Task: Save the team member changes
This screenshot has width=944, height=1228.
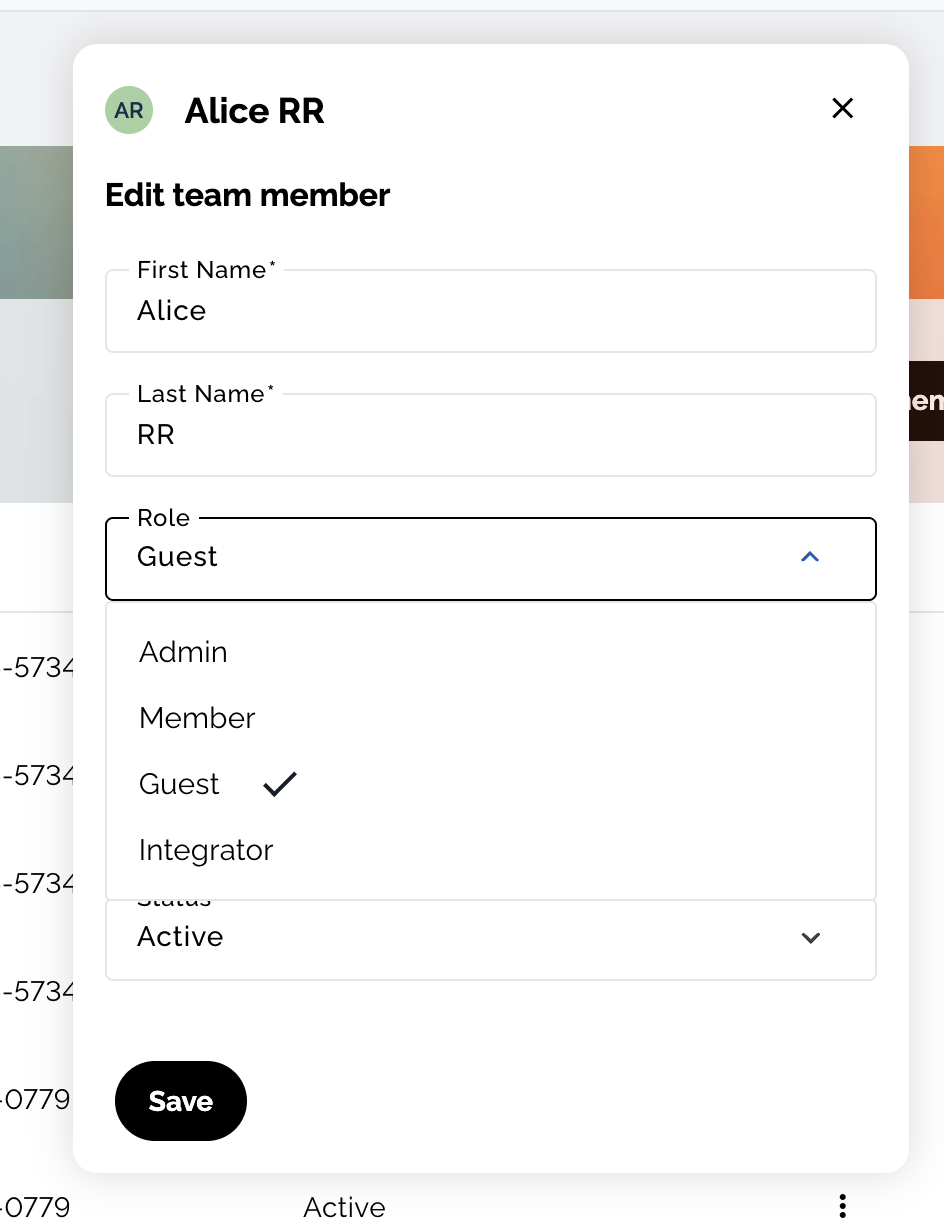Action: pos(181,1101)
